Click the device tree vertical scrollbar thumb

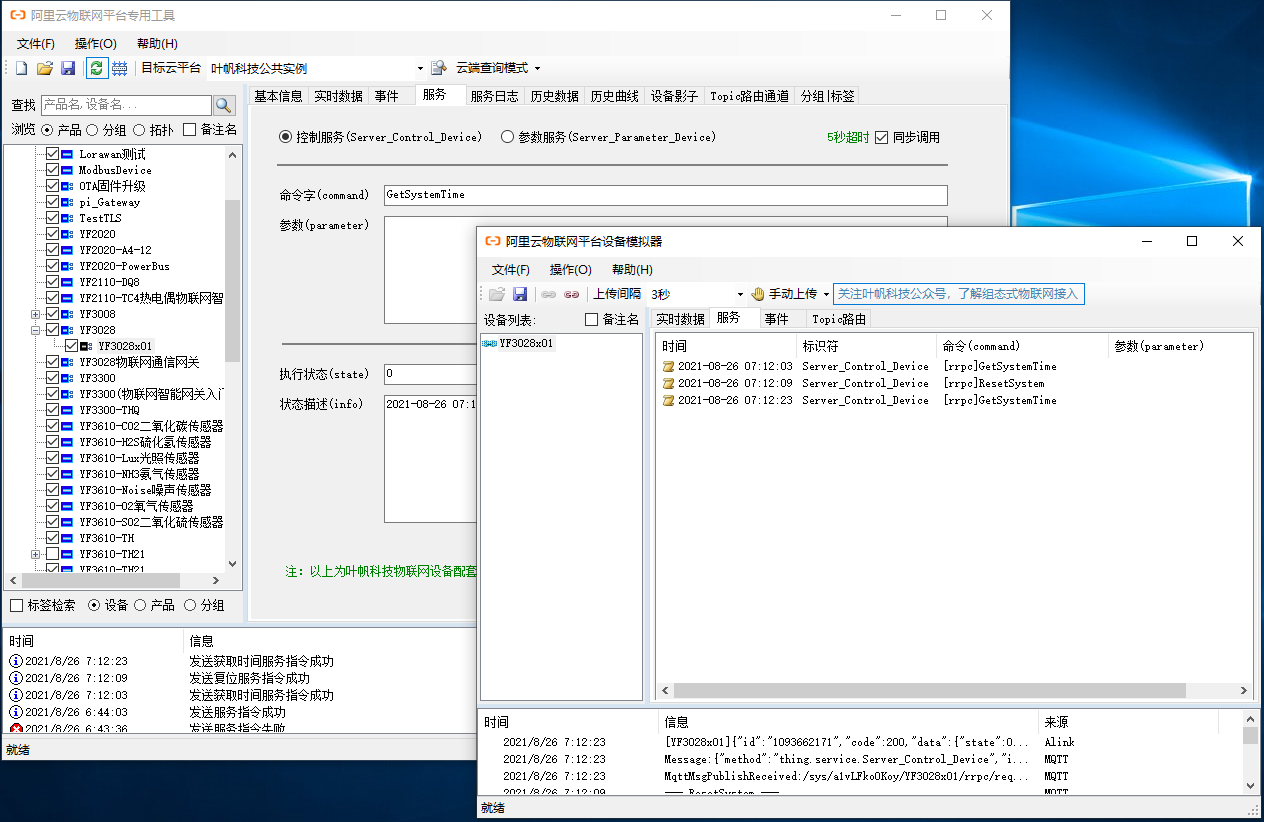coord(233,280)
